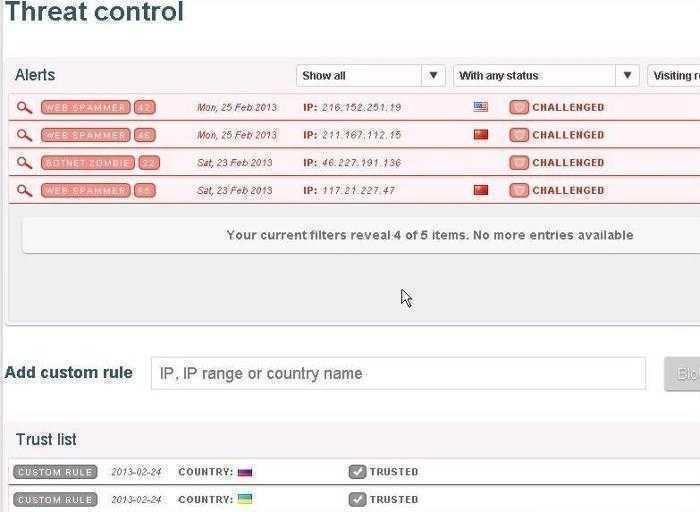700x512 pixels.
Task: Toggle trusted checkmark on first custom rule
Action: (x=357, y=472)
